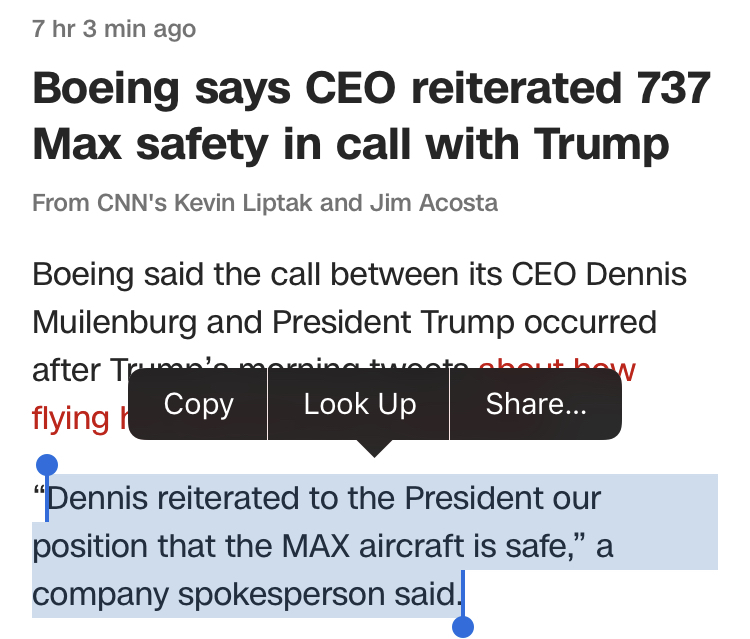
Task: Open the Share... option
Action: pos(536,404)
